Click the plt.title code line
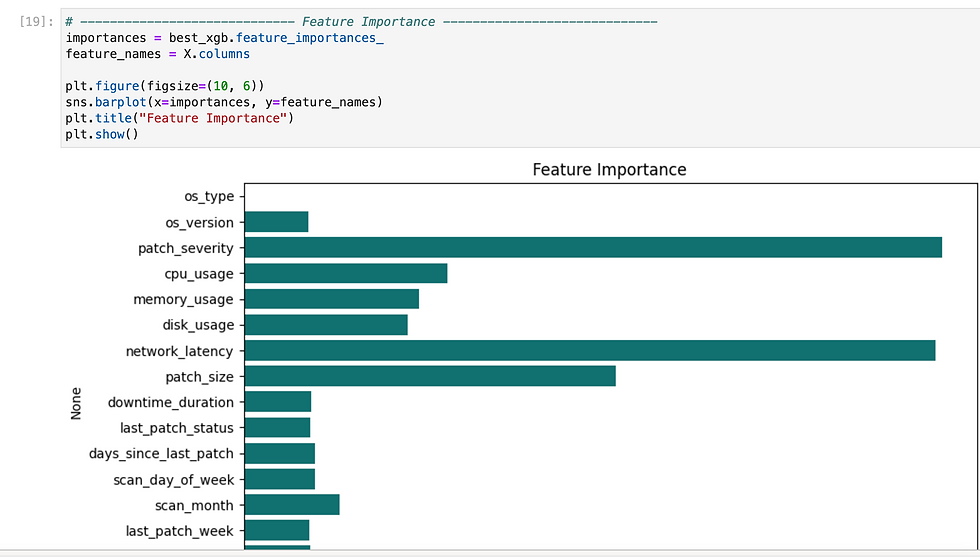Image resolution: width=980 pixels, height=557 pixels. (179, 118)
